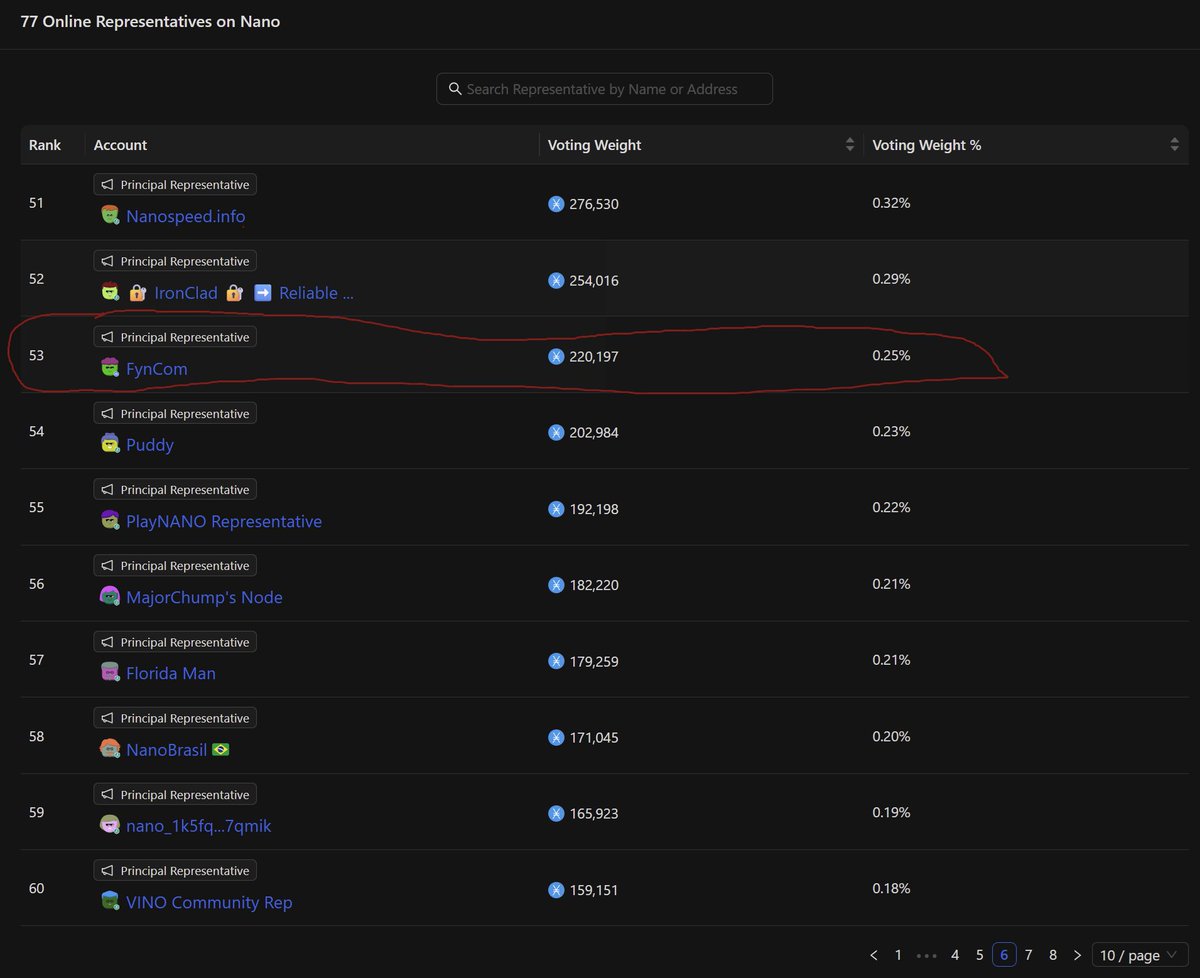
Task: Open the 10 / page size dropdown
Action: point(1140,955)
